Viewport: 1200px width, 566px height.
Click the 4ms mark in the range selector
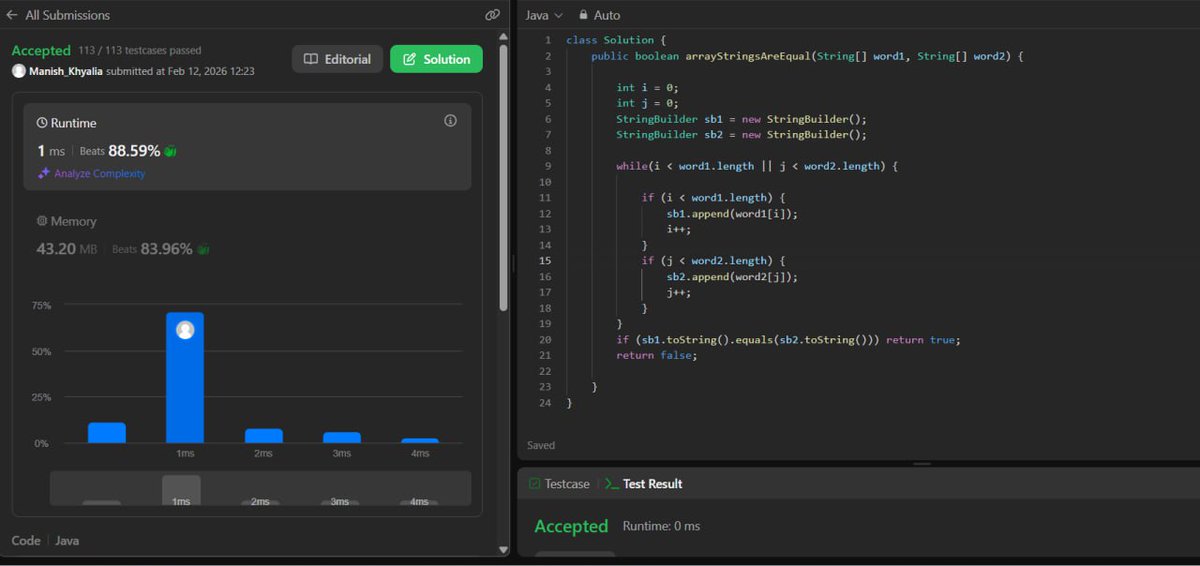(x=419, y=501)
